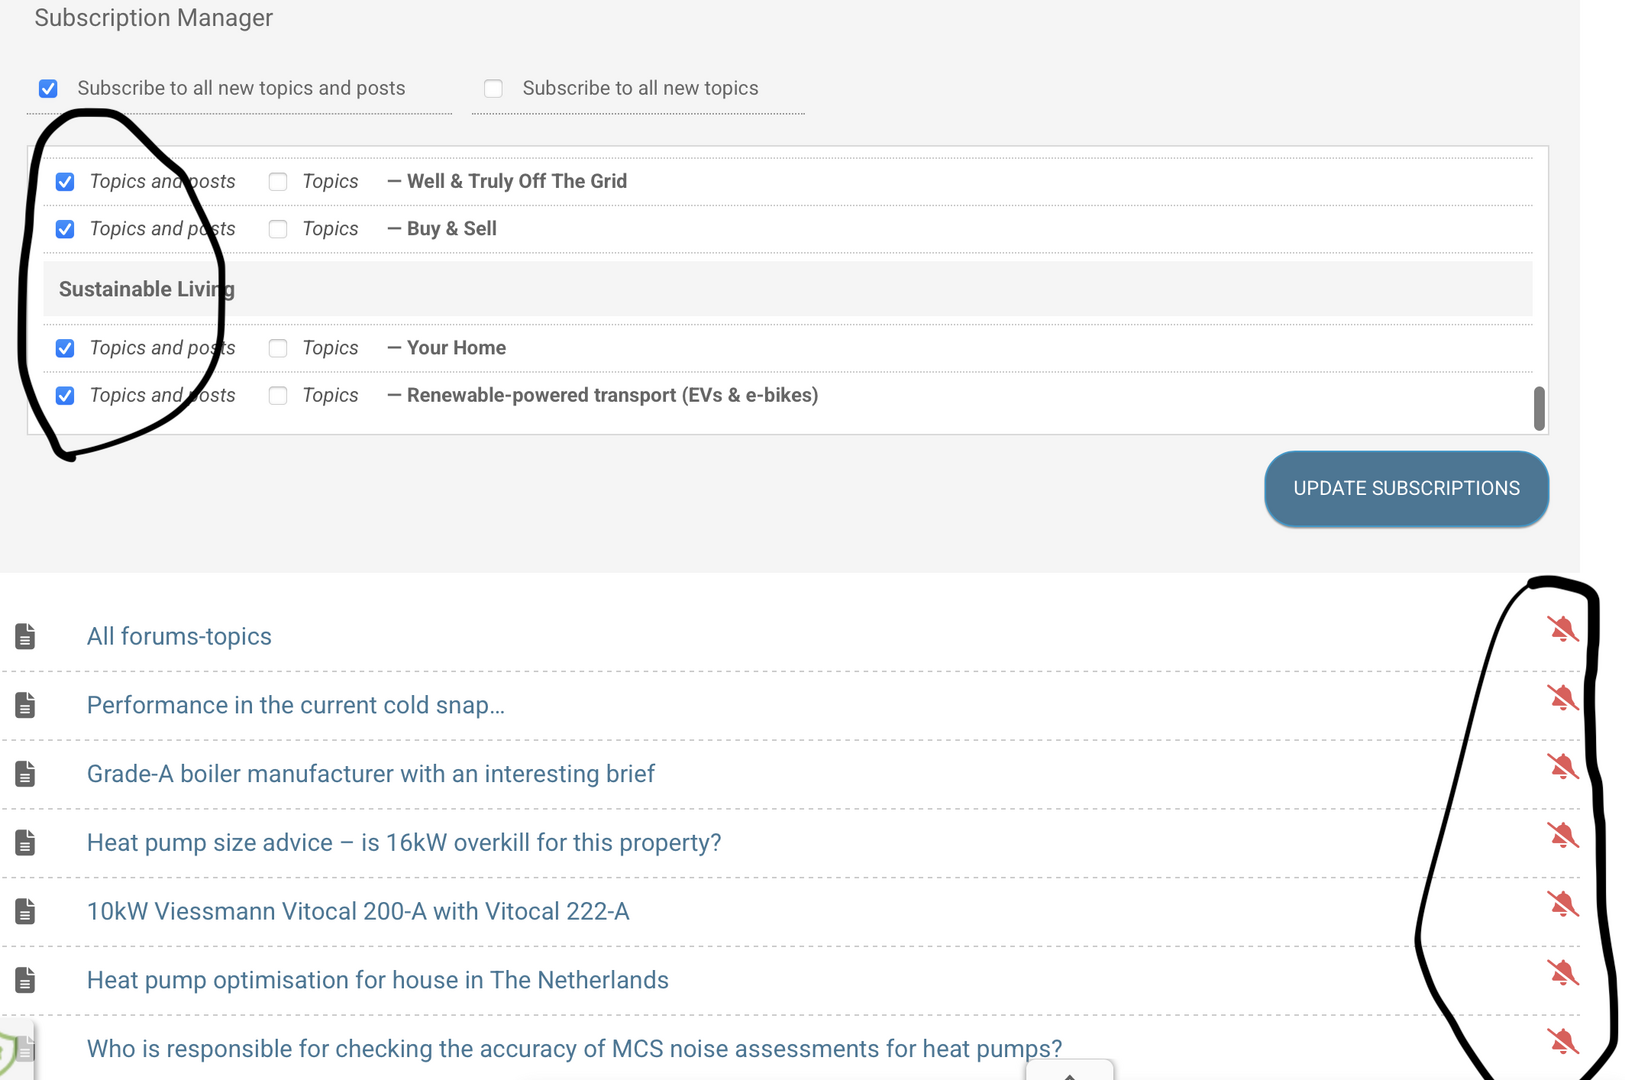
Task: Open 10kW Viessmann Vitocal 200-A topic
Action: click(x=357, y=912)
